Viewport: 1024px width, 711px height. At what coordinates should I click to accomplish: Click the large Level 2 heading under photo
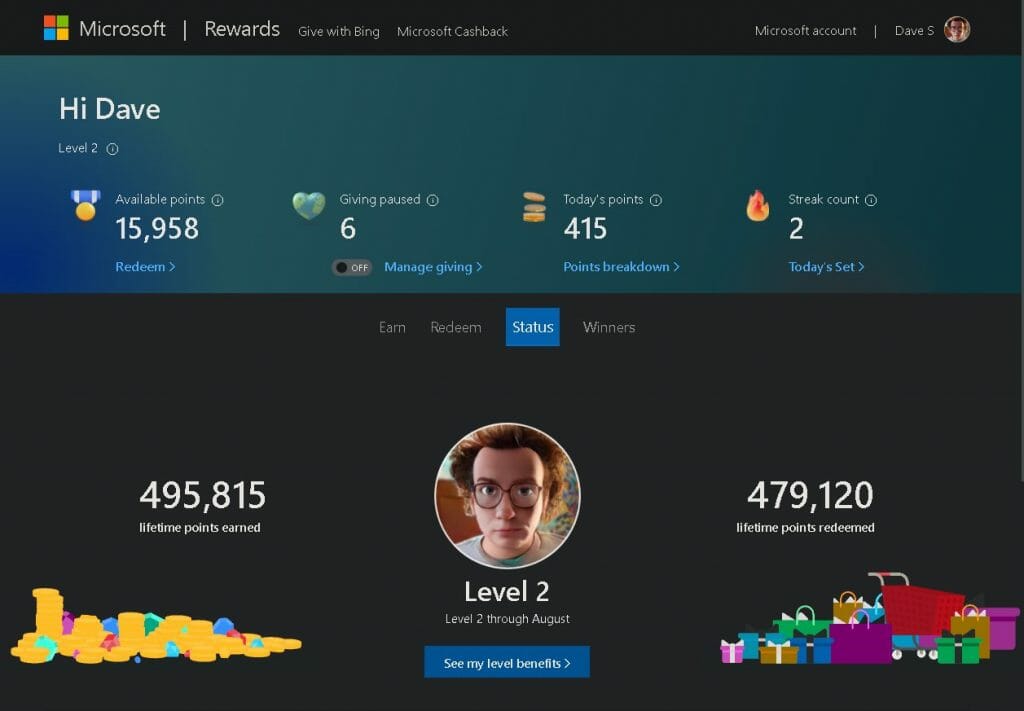coord(507,592)
